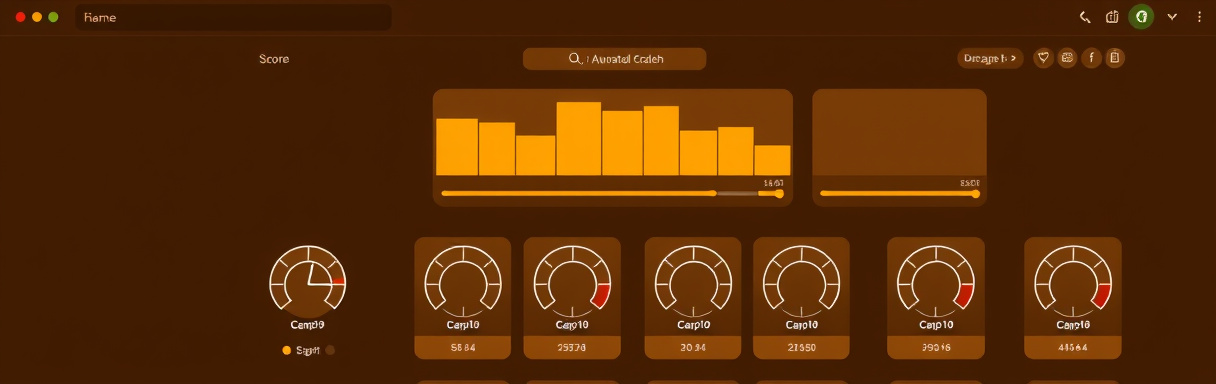The width and height of the screenshot is (1216, 384).
Task: Open the vertical three-dot menu
Action: pos(1199,17)
